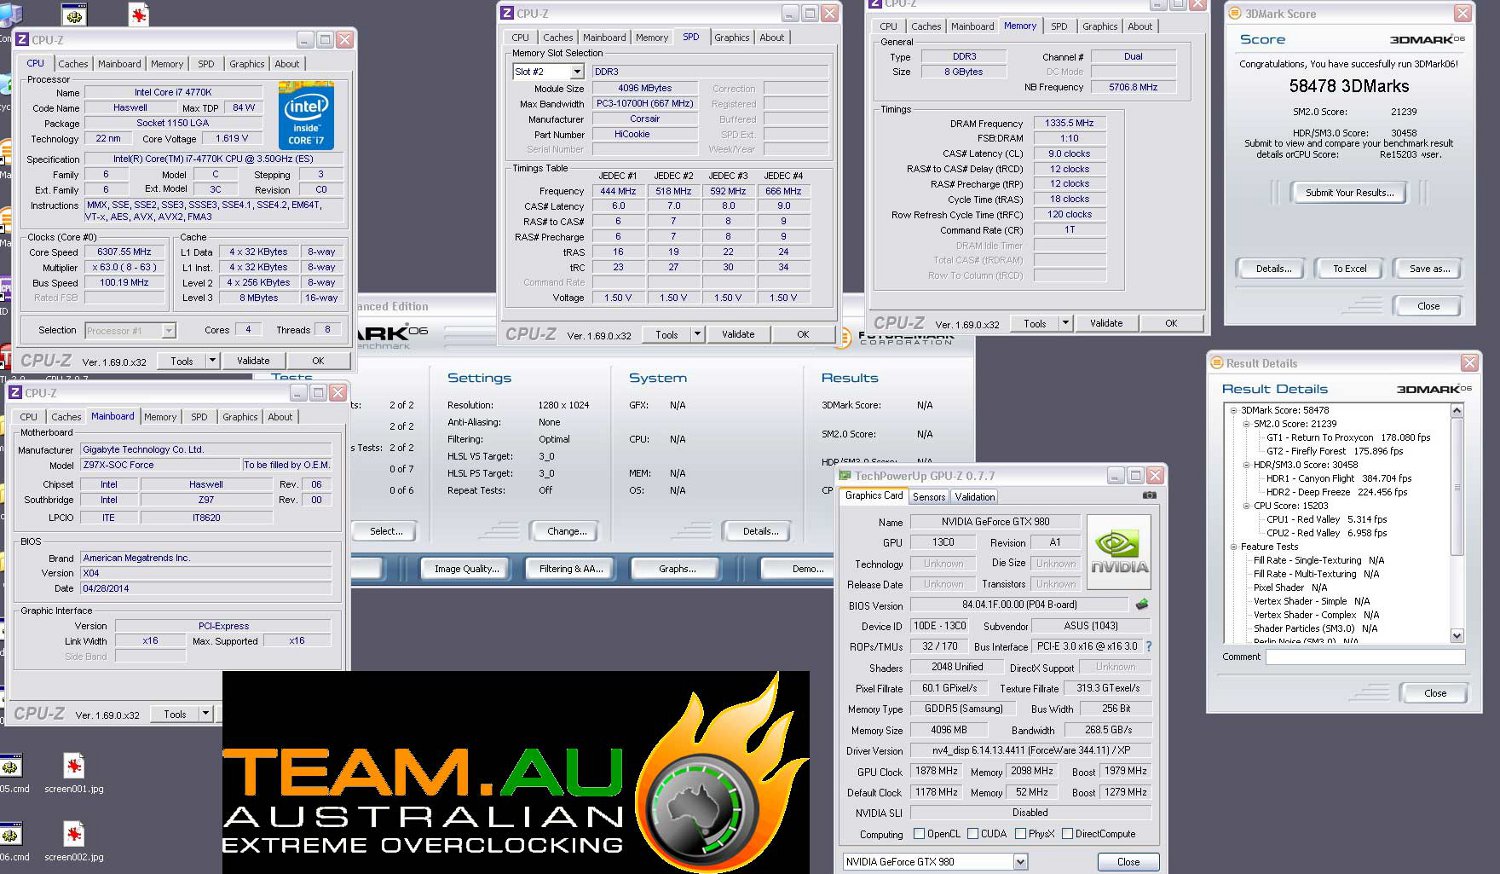The image size is (1500, 874).
Task: Open the Slot #2 memory slot dropdown
Action: 577,72
